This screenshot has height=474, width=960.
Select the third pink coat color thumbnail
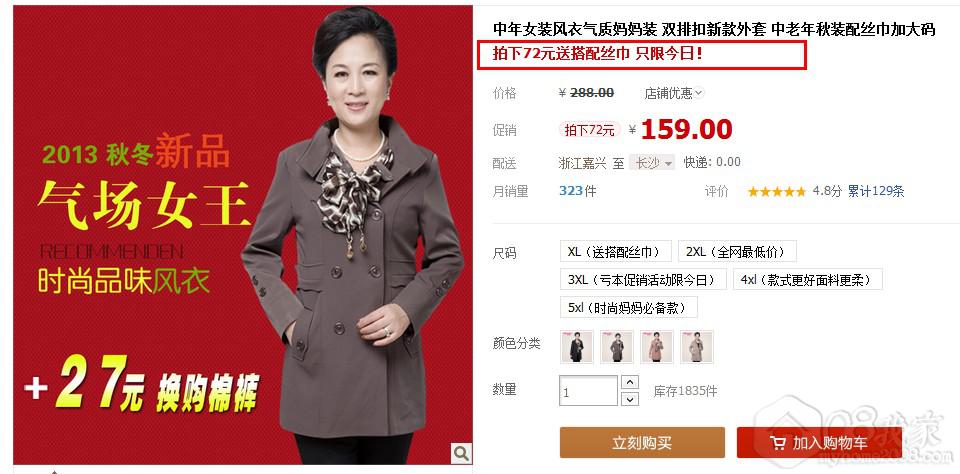656,347
